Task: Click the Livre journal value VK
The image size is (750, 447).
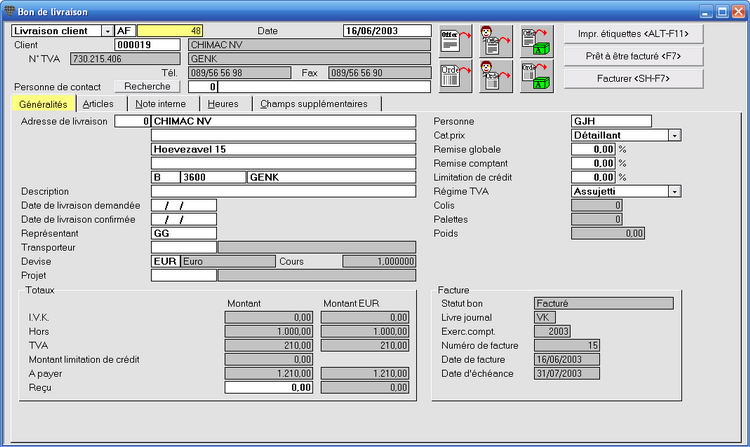Action: (545, 317)
